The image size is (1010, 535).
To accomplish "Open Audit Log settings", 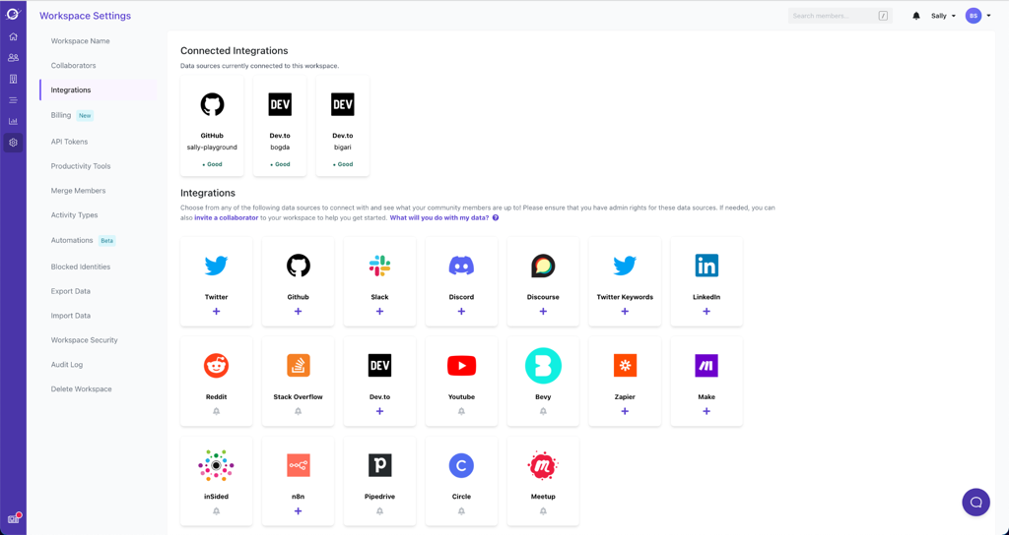I will pos(67,364).
